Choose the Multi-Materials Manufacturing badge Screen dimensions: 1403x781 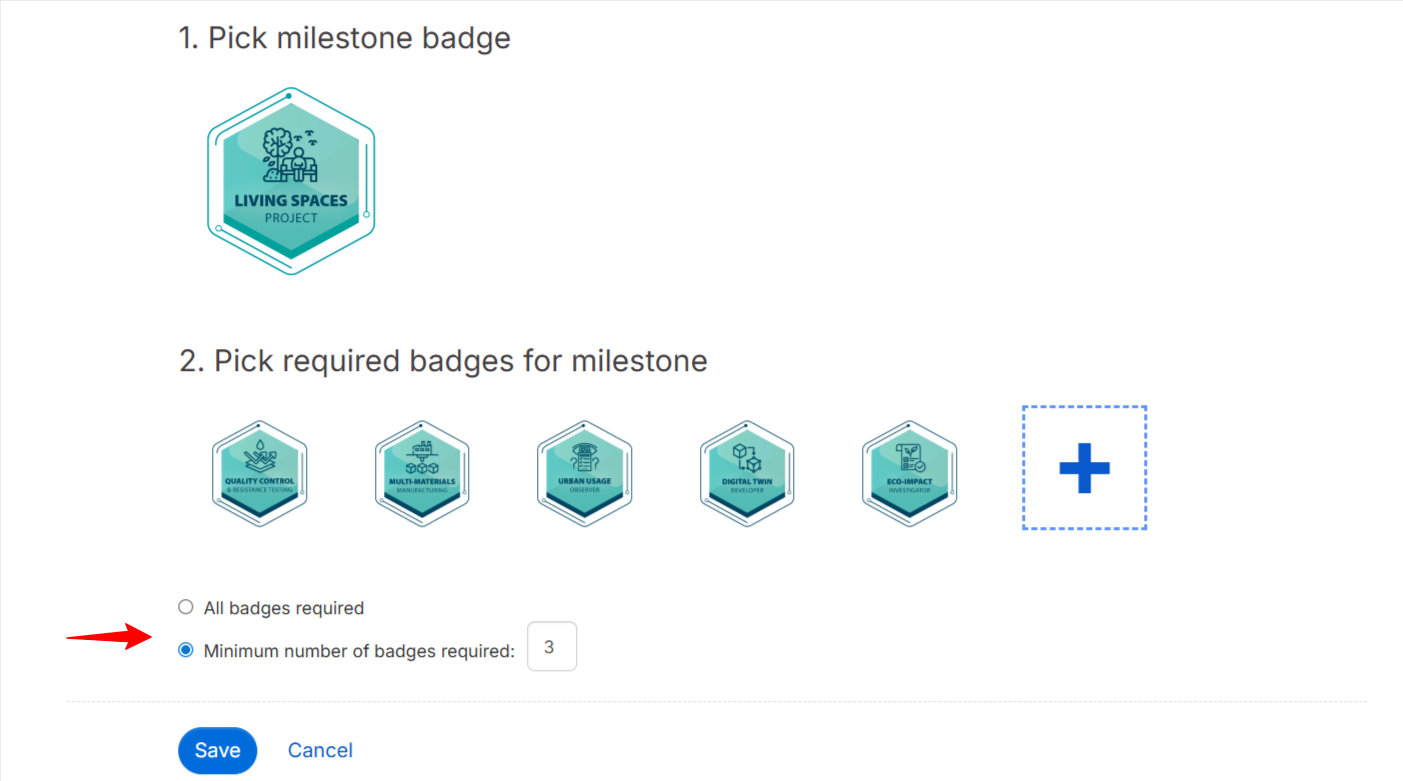(422, 473)
